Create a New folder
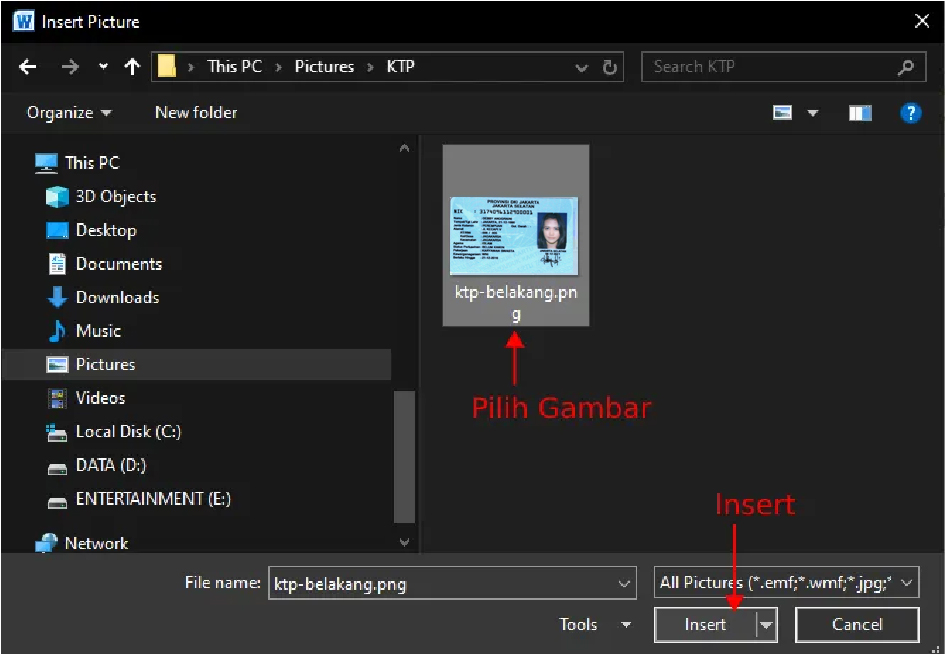This screenshot has height=654, width=946. point(195,113)
